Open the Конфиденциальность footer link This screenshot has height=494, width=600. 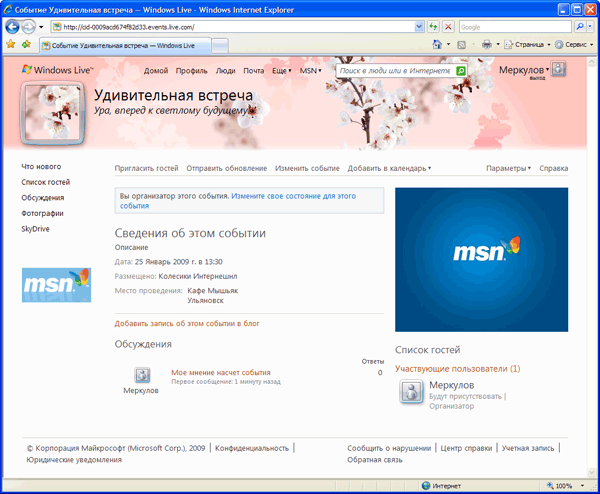pos(252,448)
